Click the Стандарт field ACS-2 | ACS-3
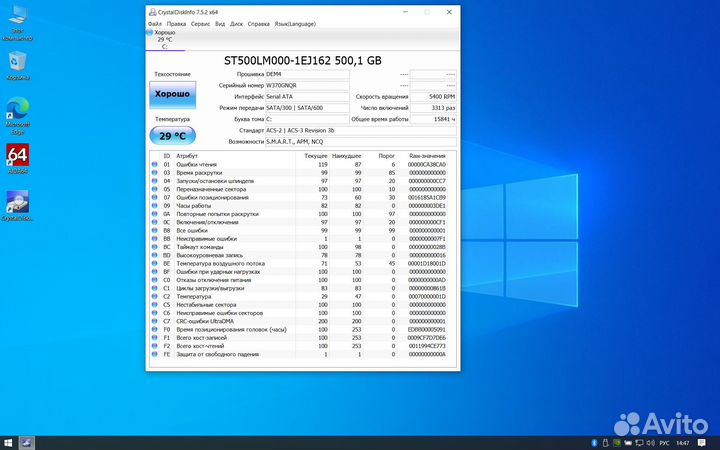Viewport: 720px width, 450px height. (361, 130)
